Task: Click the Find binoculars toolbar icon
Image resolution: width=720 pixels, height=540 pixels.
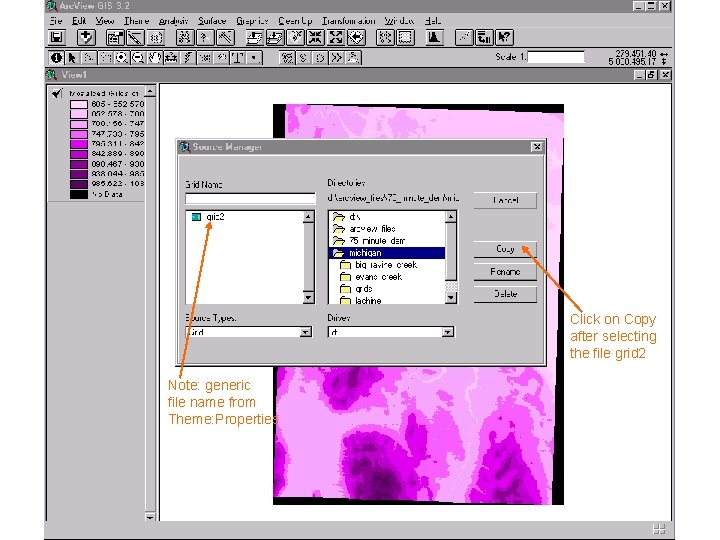Action: pos(185,37)
